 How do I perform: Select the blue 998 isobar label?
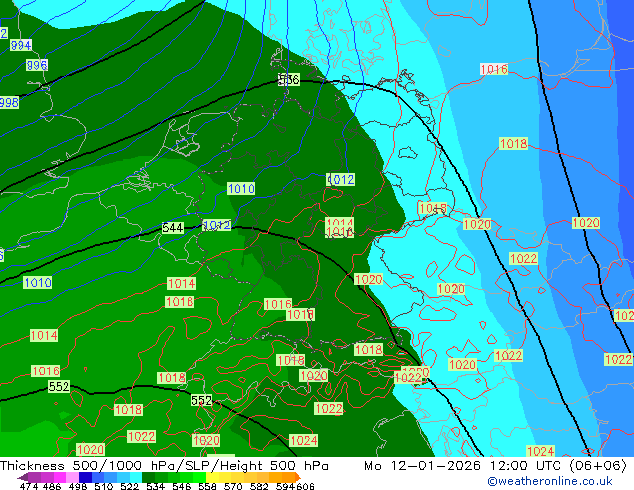point(9,102)
